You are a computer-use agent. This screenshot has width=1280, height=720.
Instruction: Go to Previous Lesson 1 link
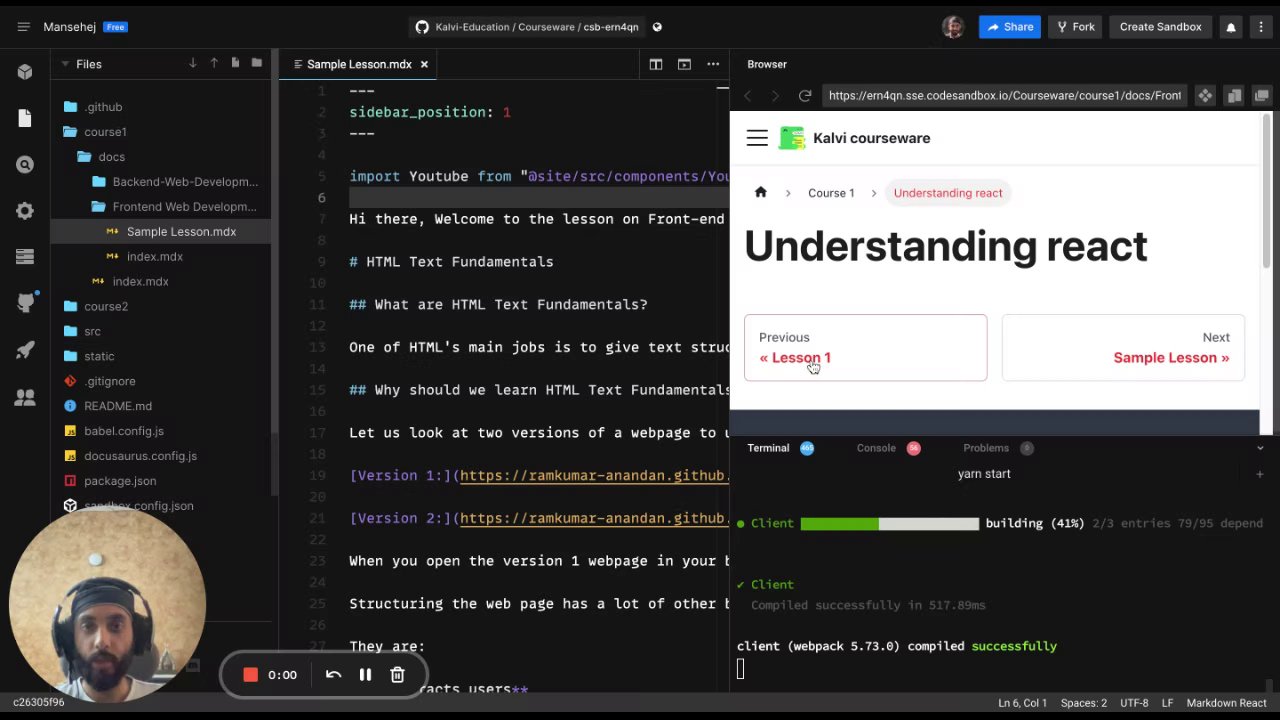pos(865,348)
